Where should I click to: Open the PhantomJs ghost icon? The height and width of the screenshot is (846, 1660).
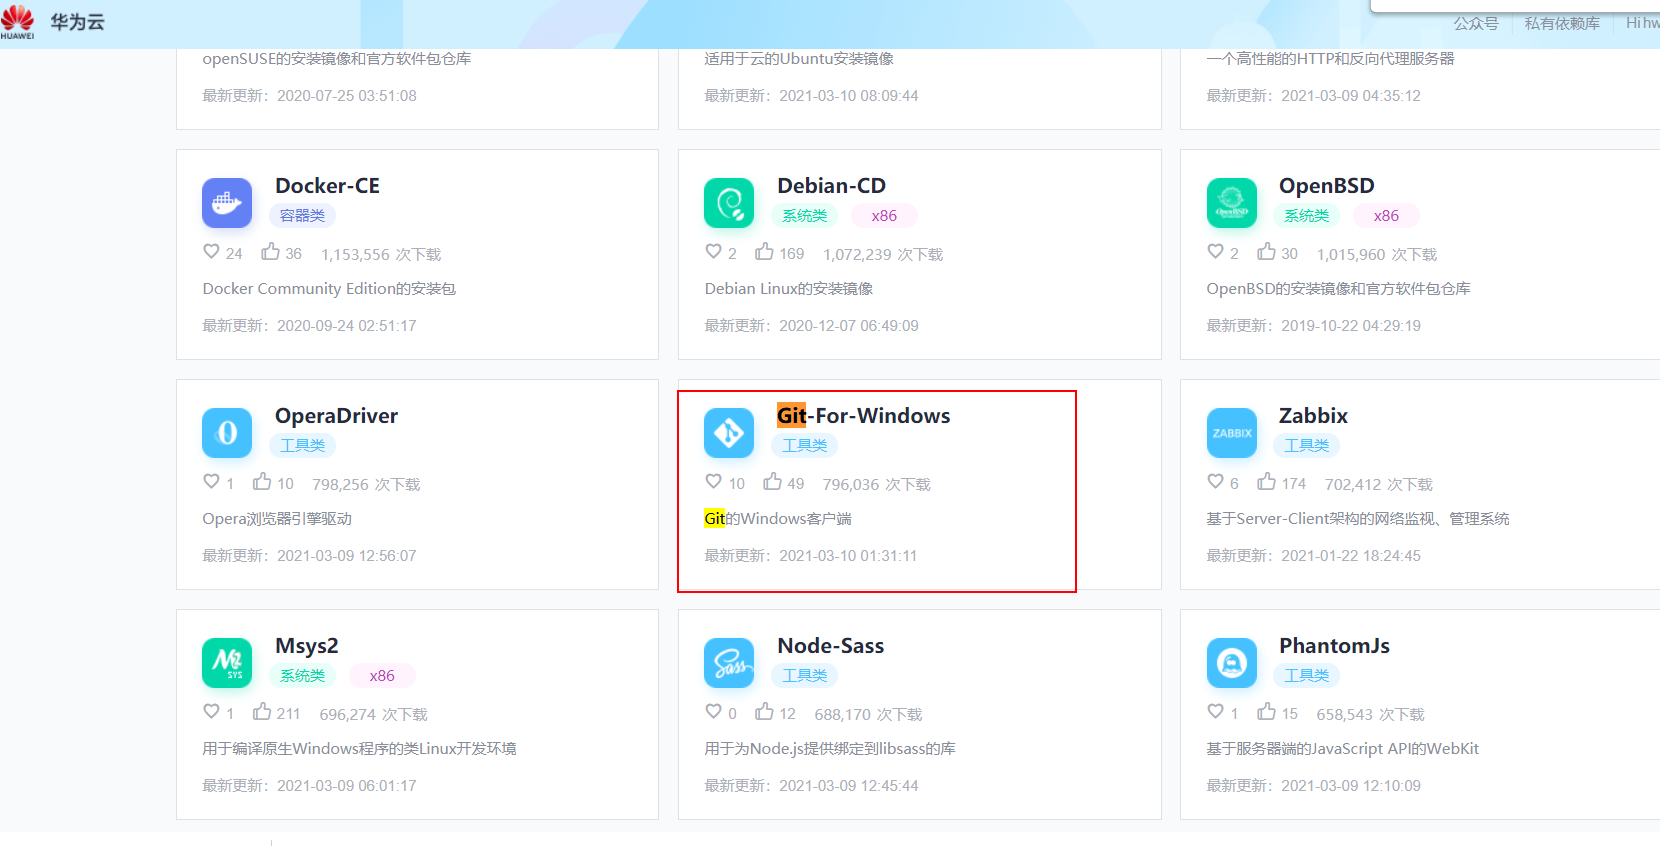[1232, 663]
